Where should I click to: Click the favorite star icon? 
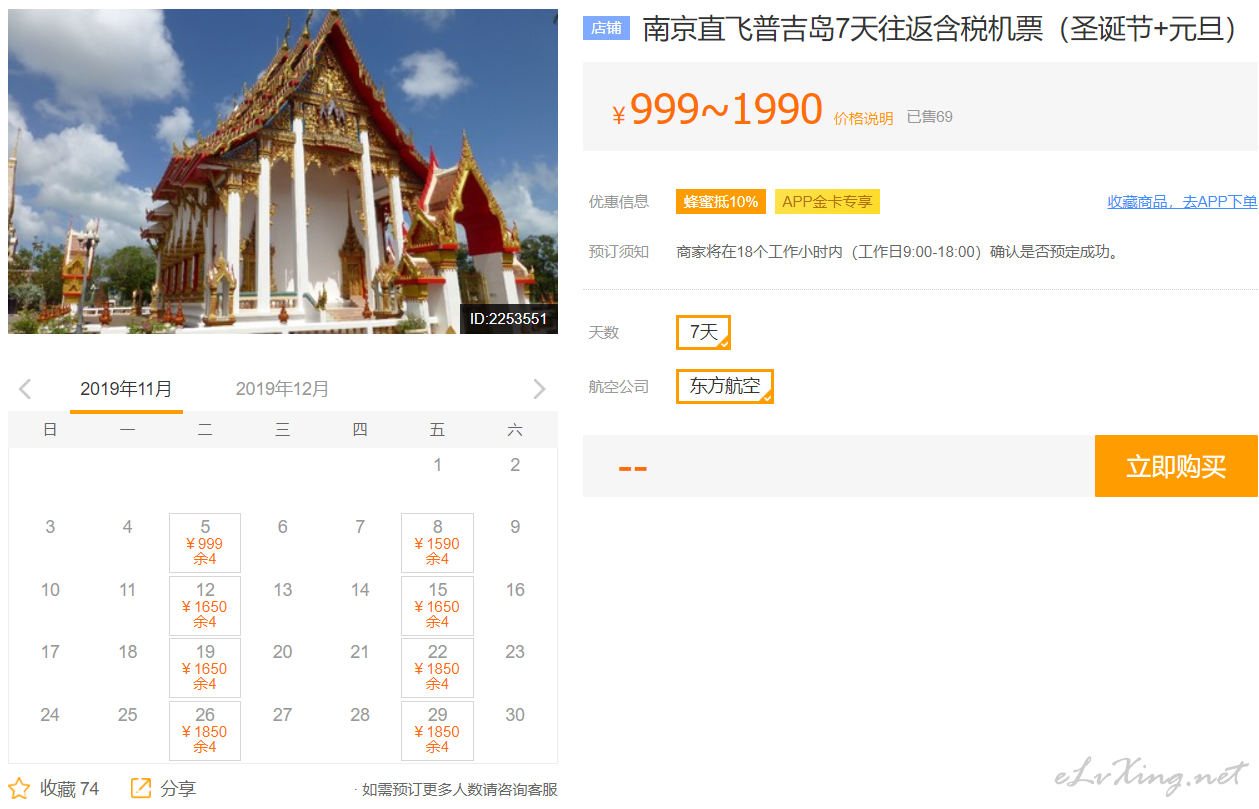pos(19,788)
